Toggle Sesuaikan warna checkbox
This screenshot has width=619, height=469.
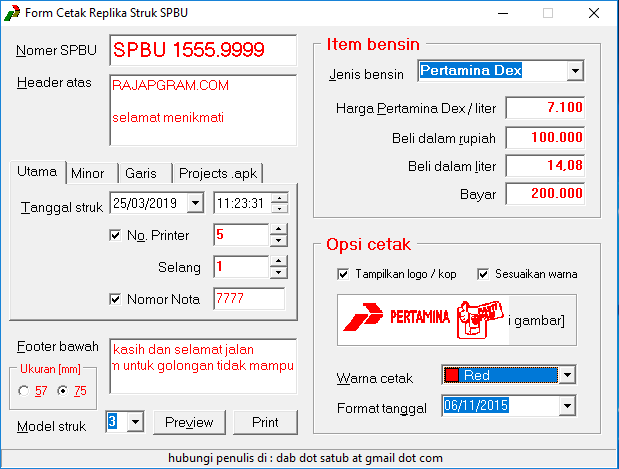(483, 274)
